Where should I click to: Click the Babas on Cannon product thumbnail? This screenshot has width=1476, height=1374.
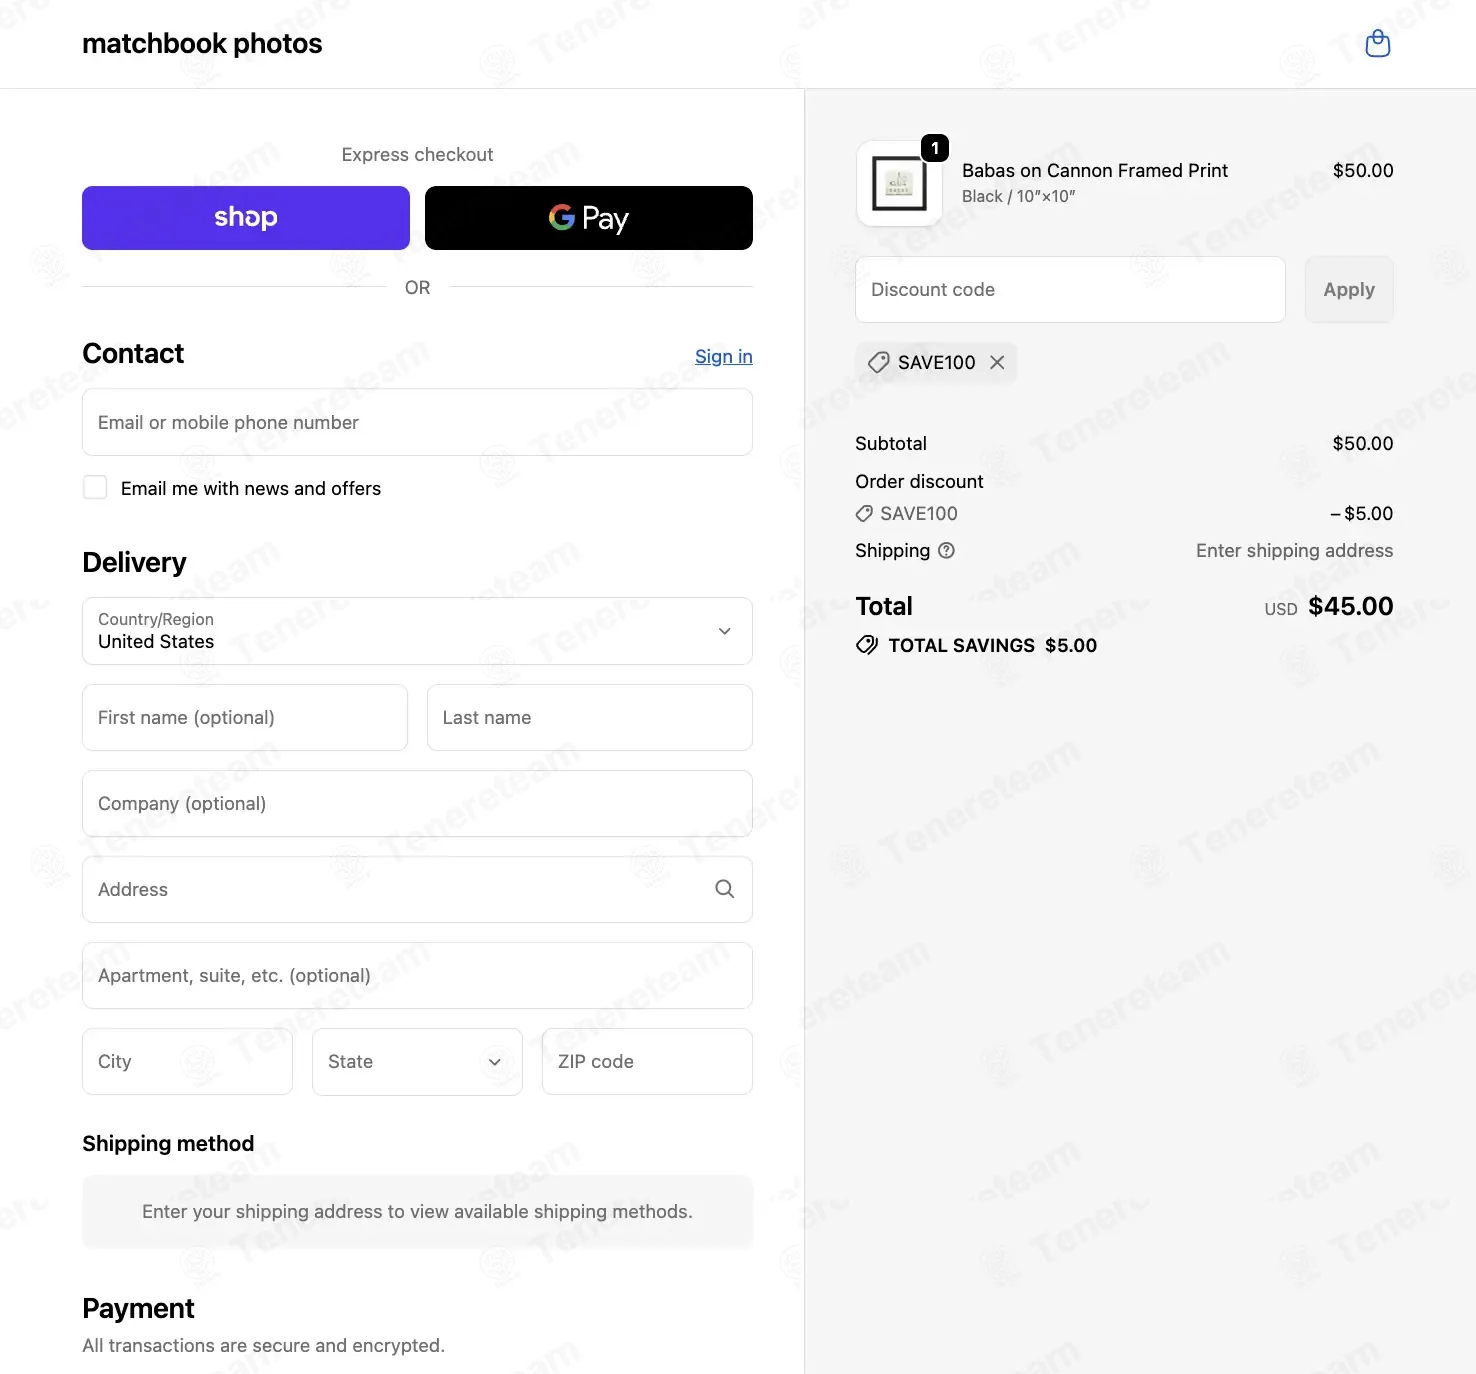(899, 184)
